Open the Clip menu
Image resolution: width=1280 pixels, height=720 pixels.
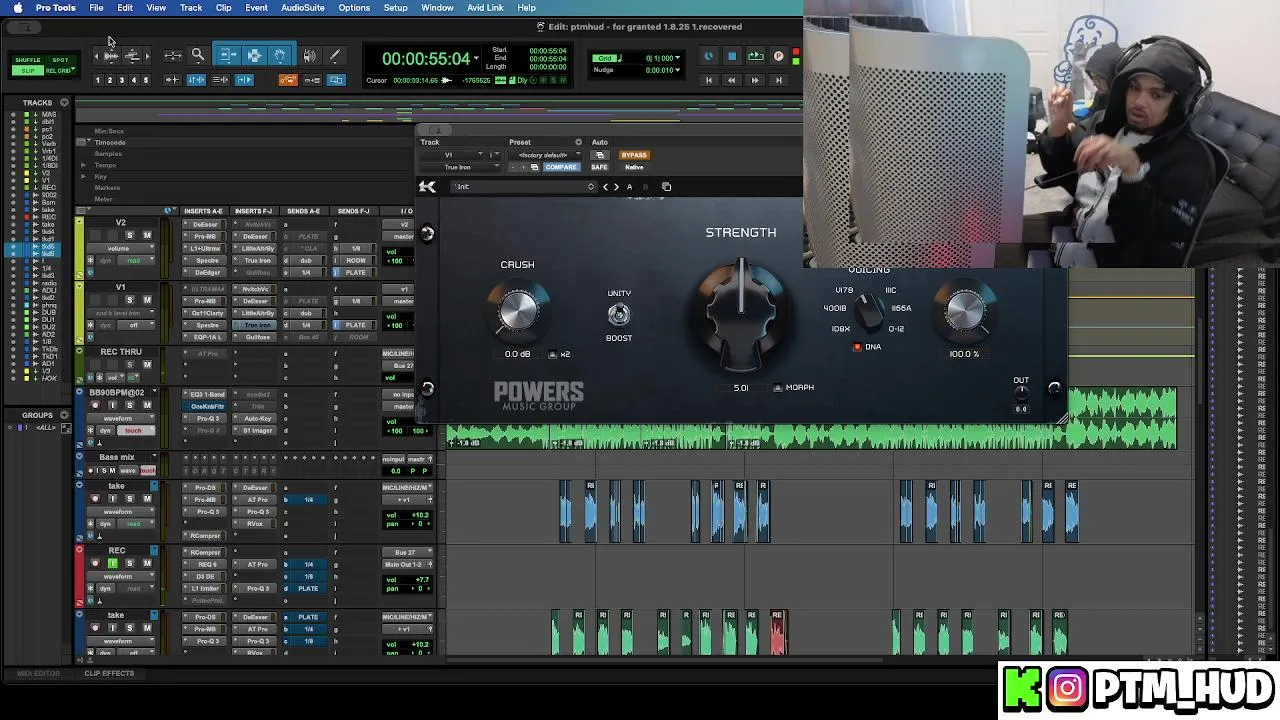tap(223, 8)
